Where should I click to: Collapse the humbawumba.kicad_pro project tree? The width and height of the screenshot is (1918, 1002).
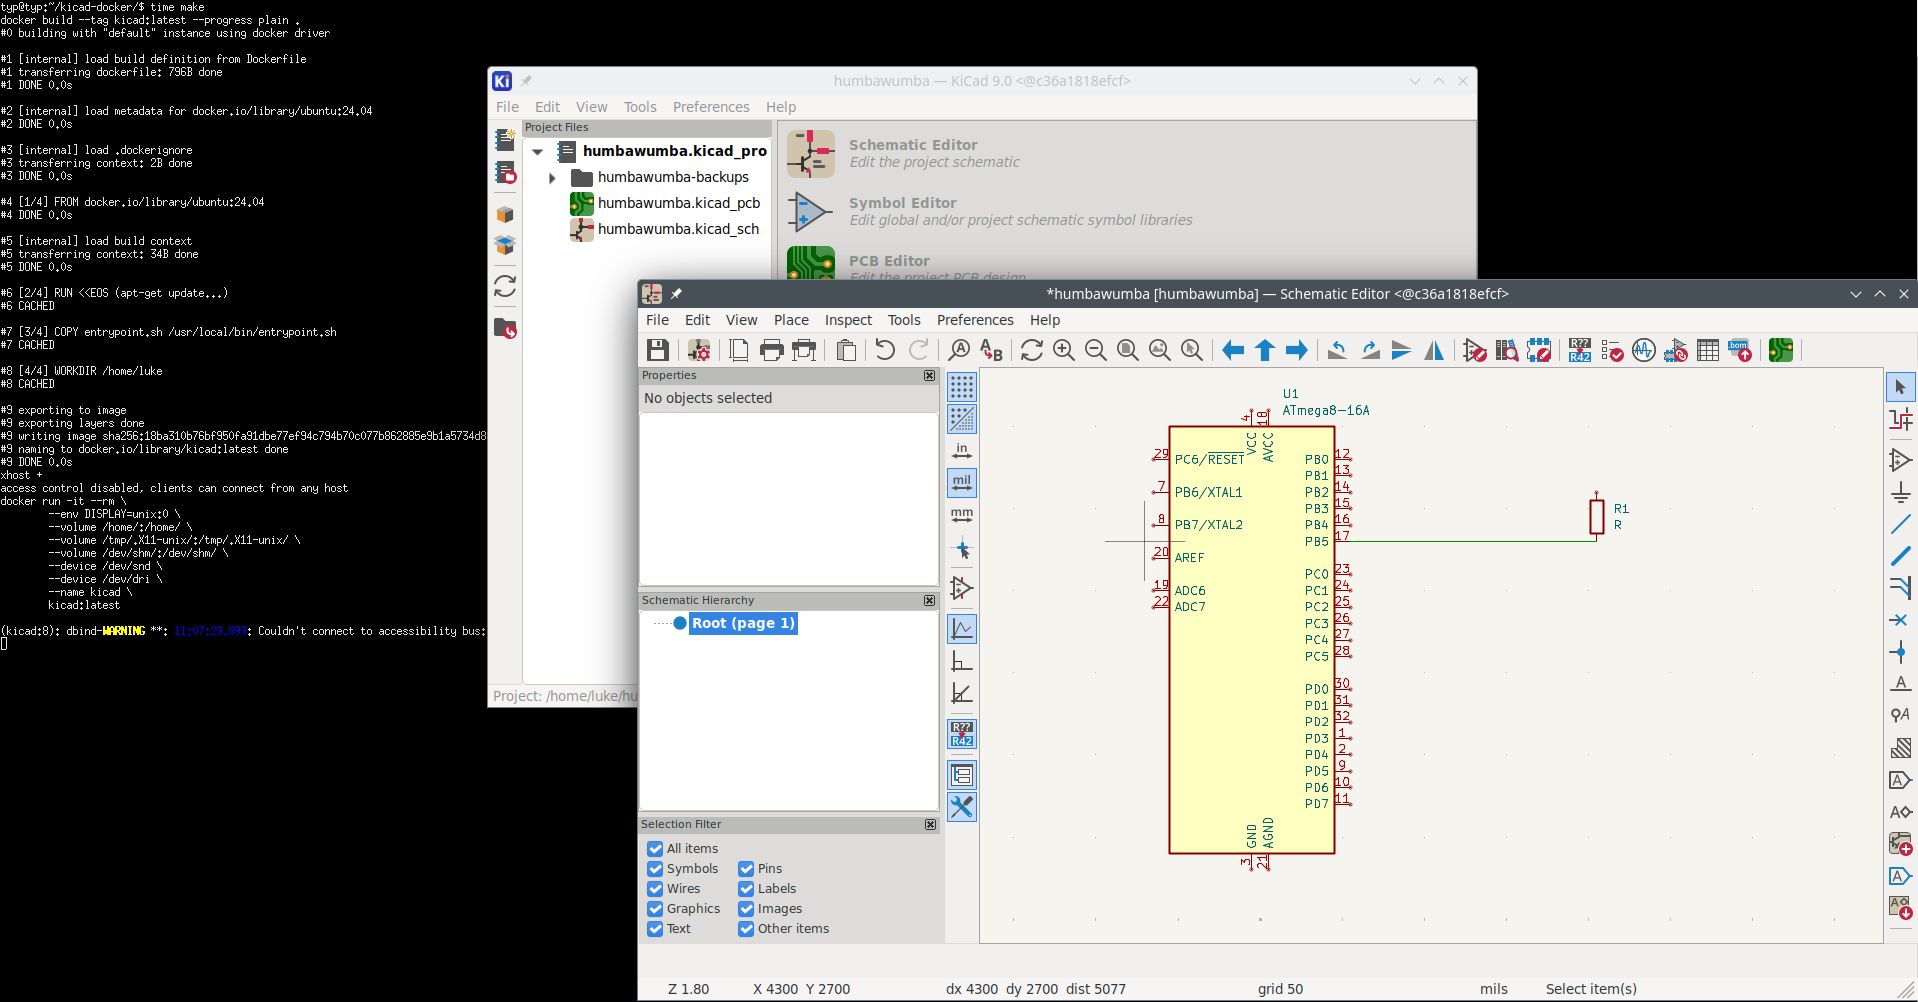point(538,152)
